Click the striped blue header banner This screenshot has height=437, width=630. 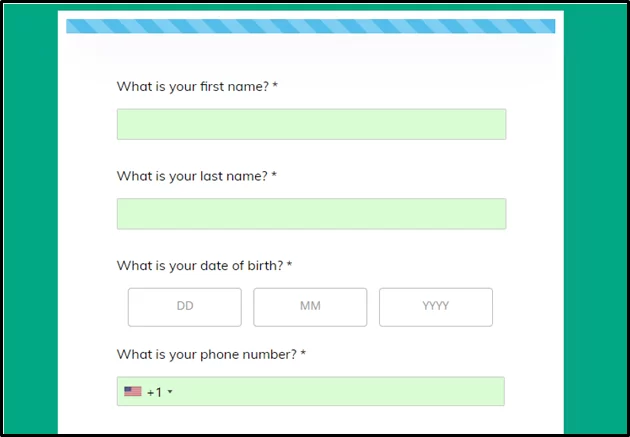(x=310, y=26)
